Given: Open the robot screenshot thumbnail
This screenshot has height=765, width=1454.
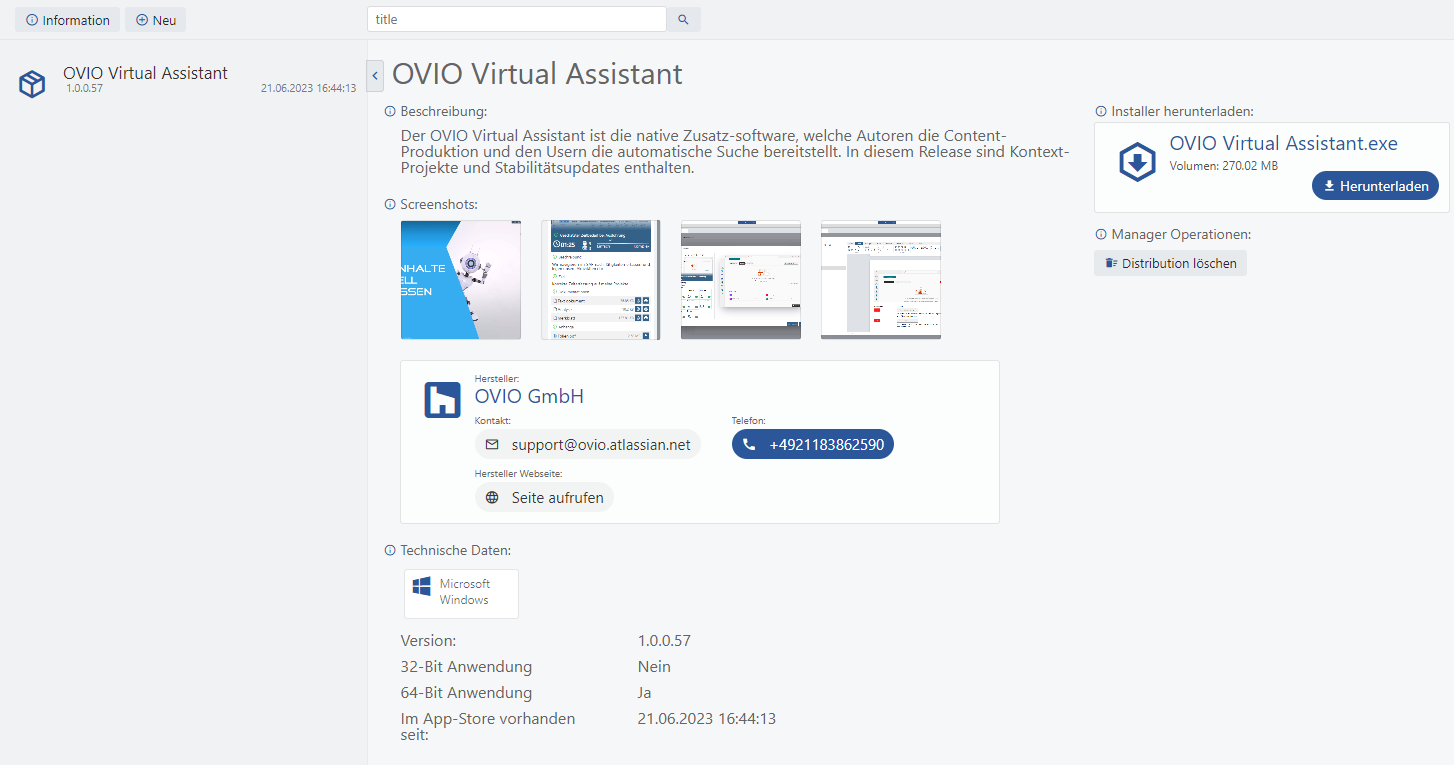Looking at the screenshot, I should (460, 280).
